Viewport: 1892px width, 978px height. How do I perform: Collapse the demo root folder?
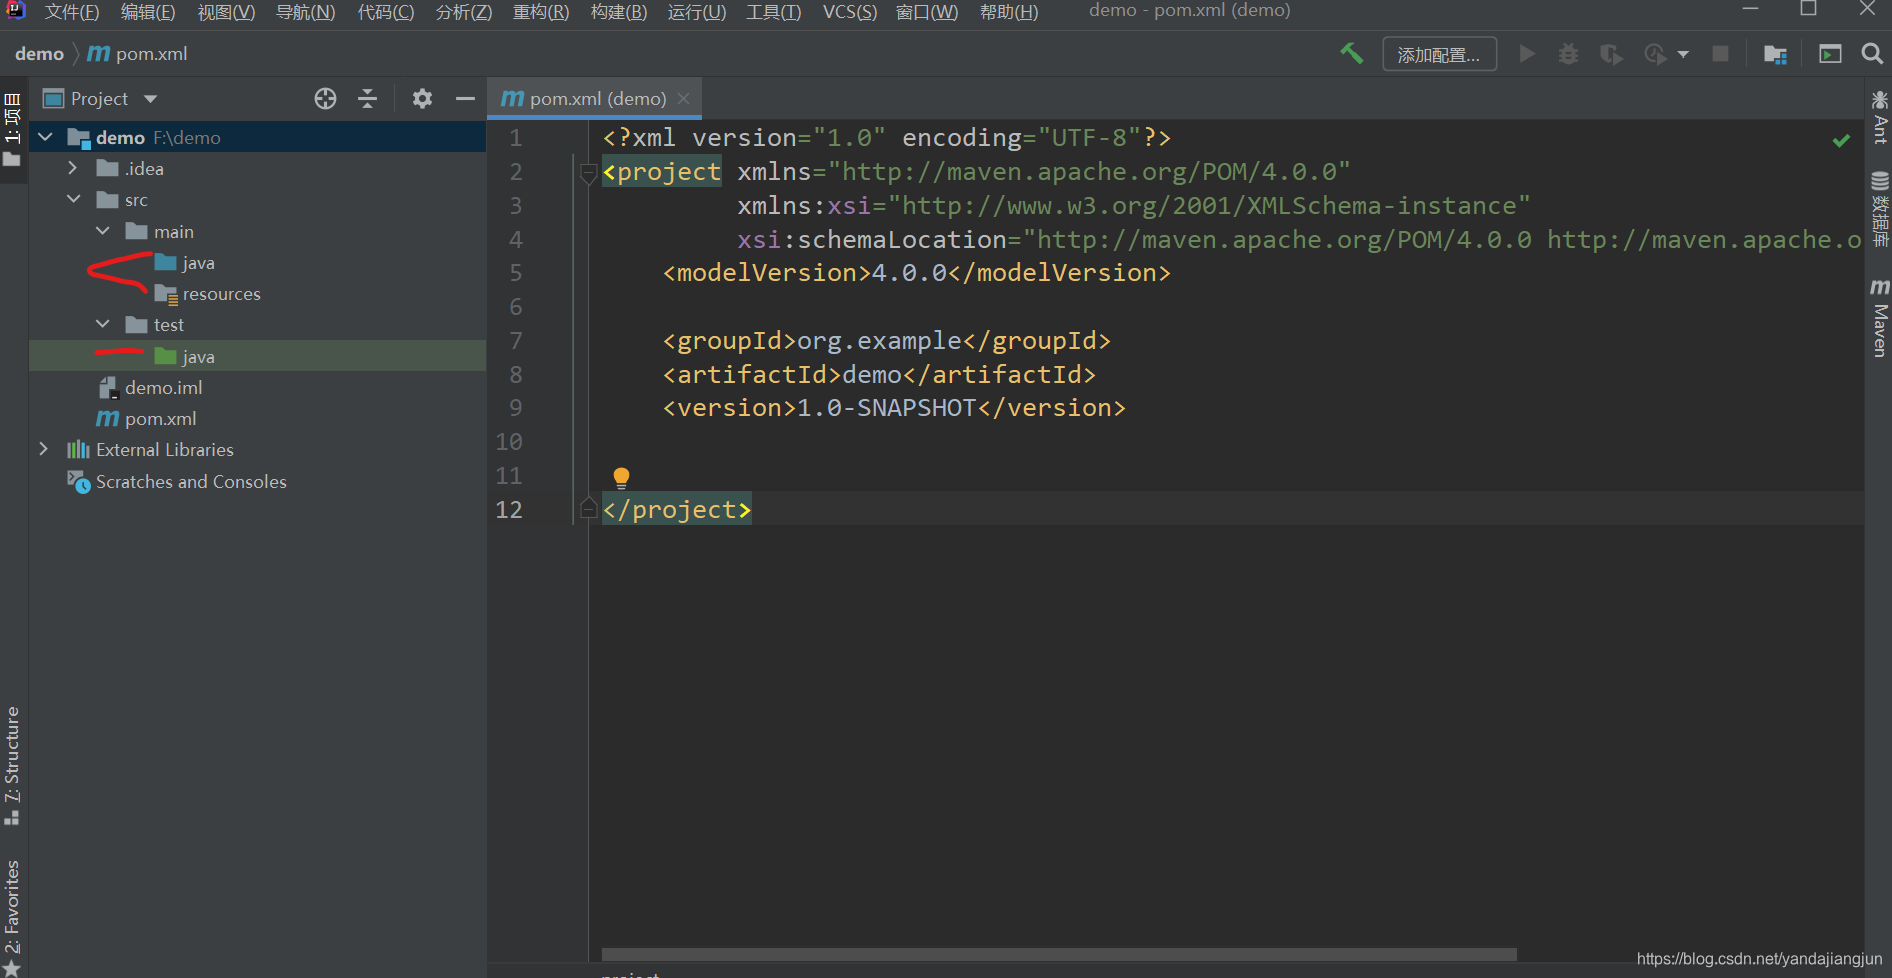[46, 137]
